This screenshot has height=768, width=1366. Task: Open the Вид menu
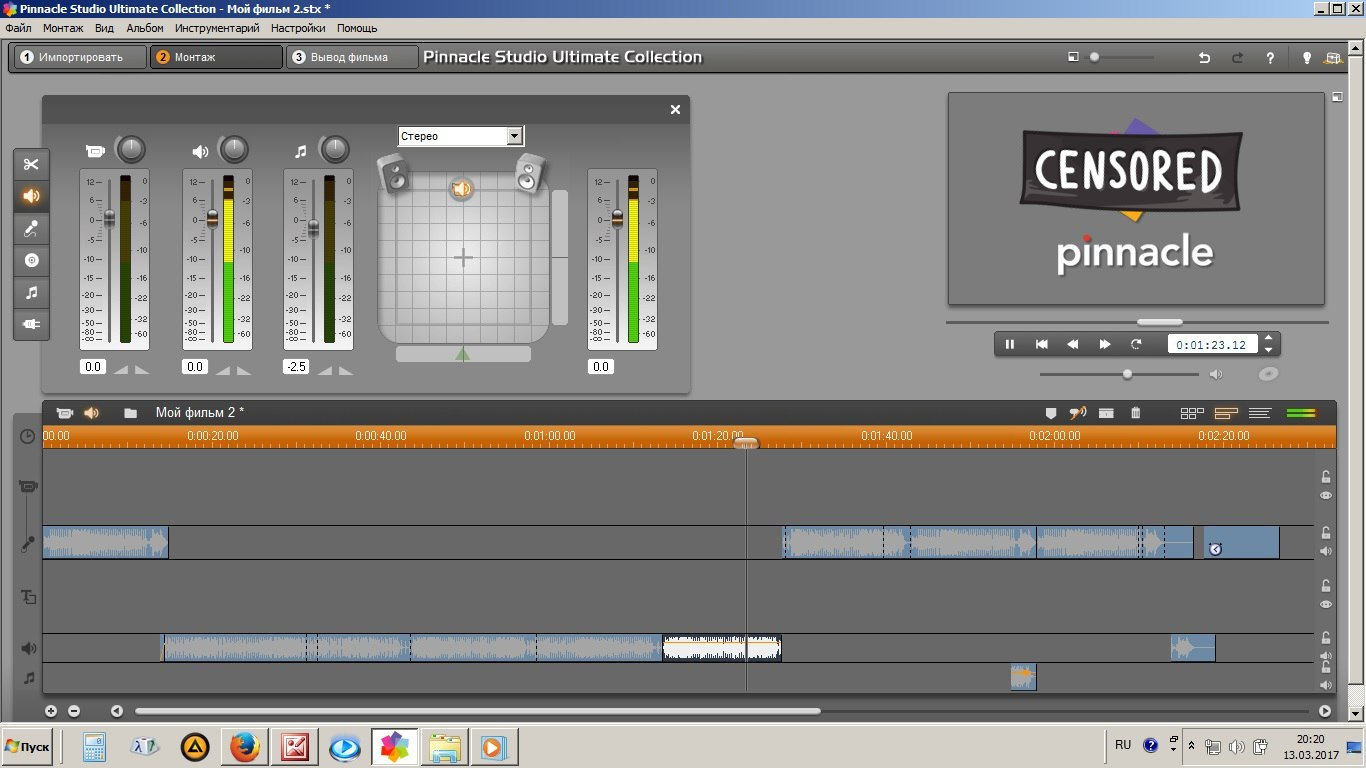[104, 28]
